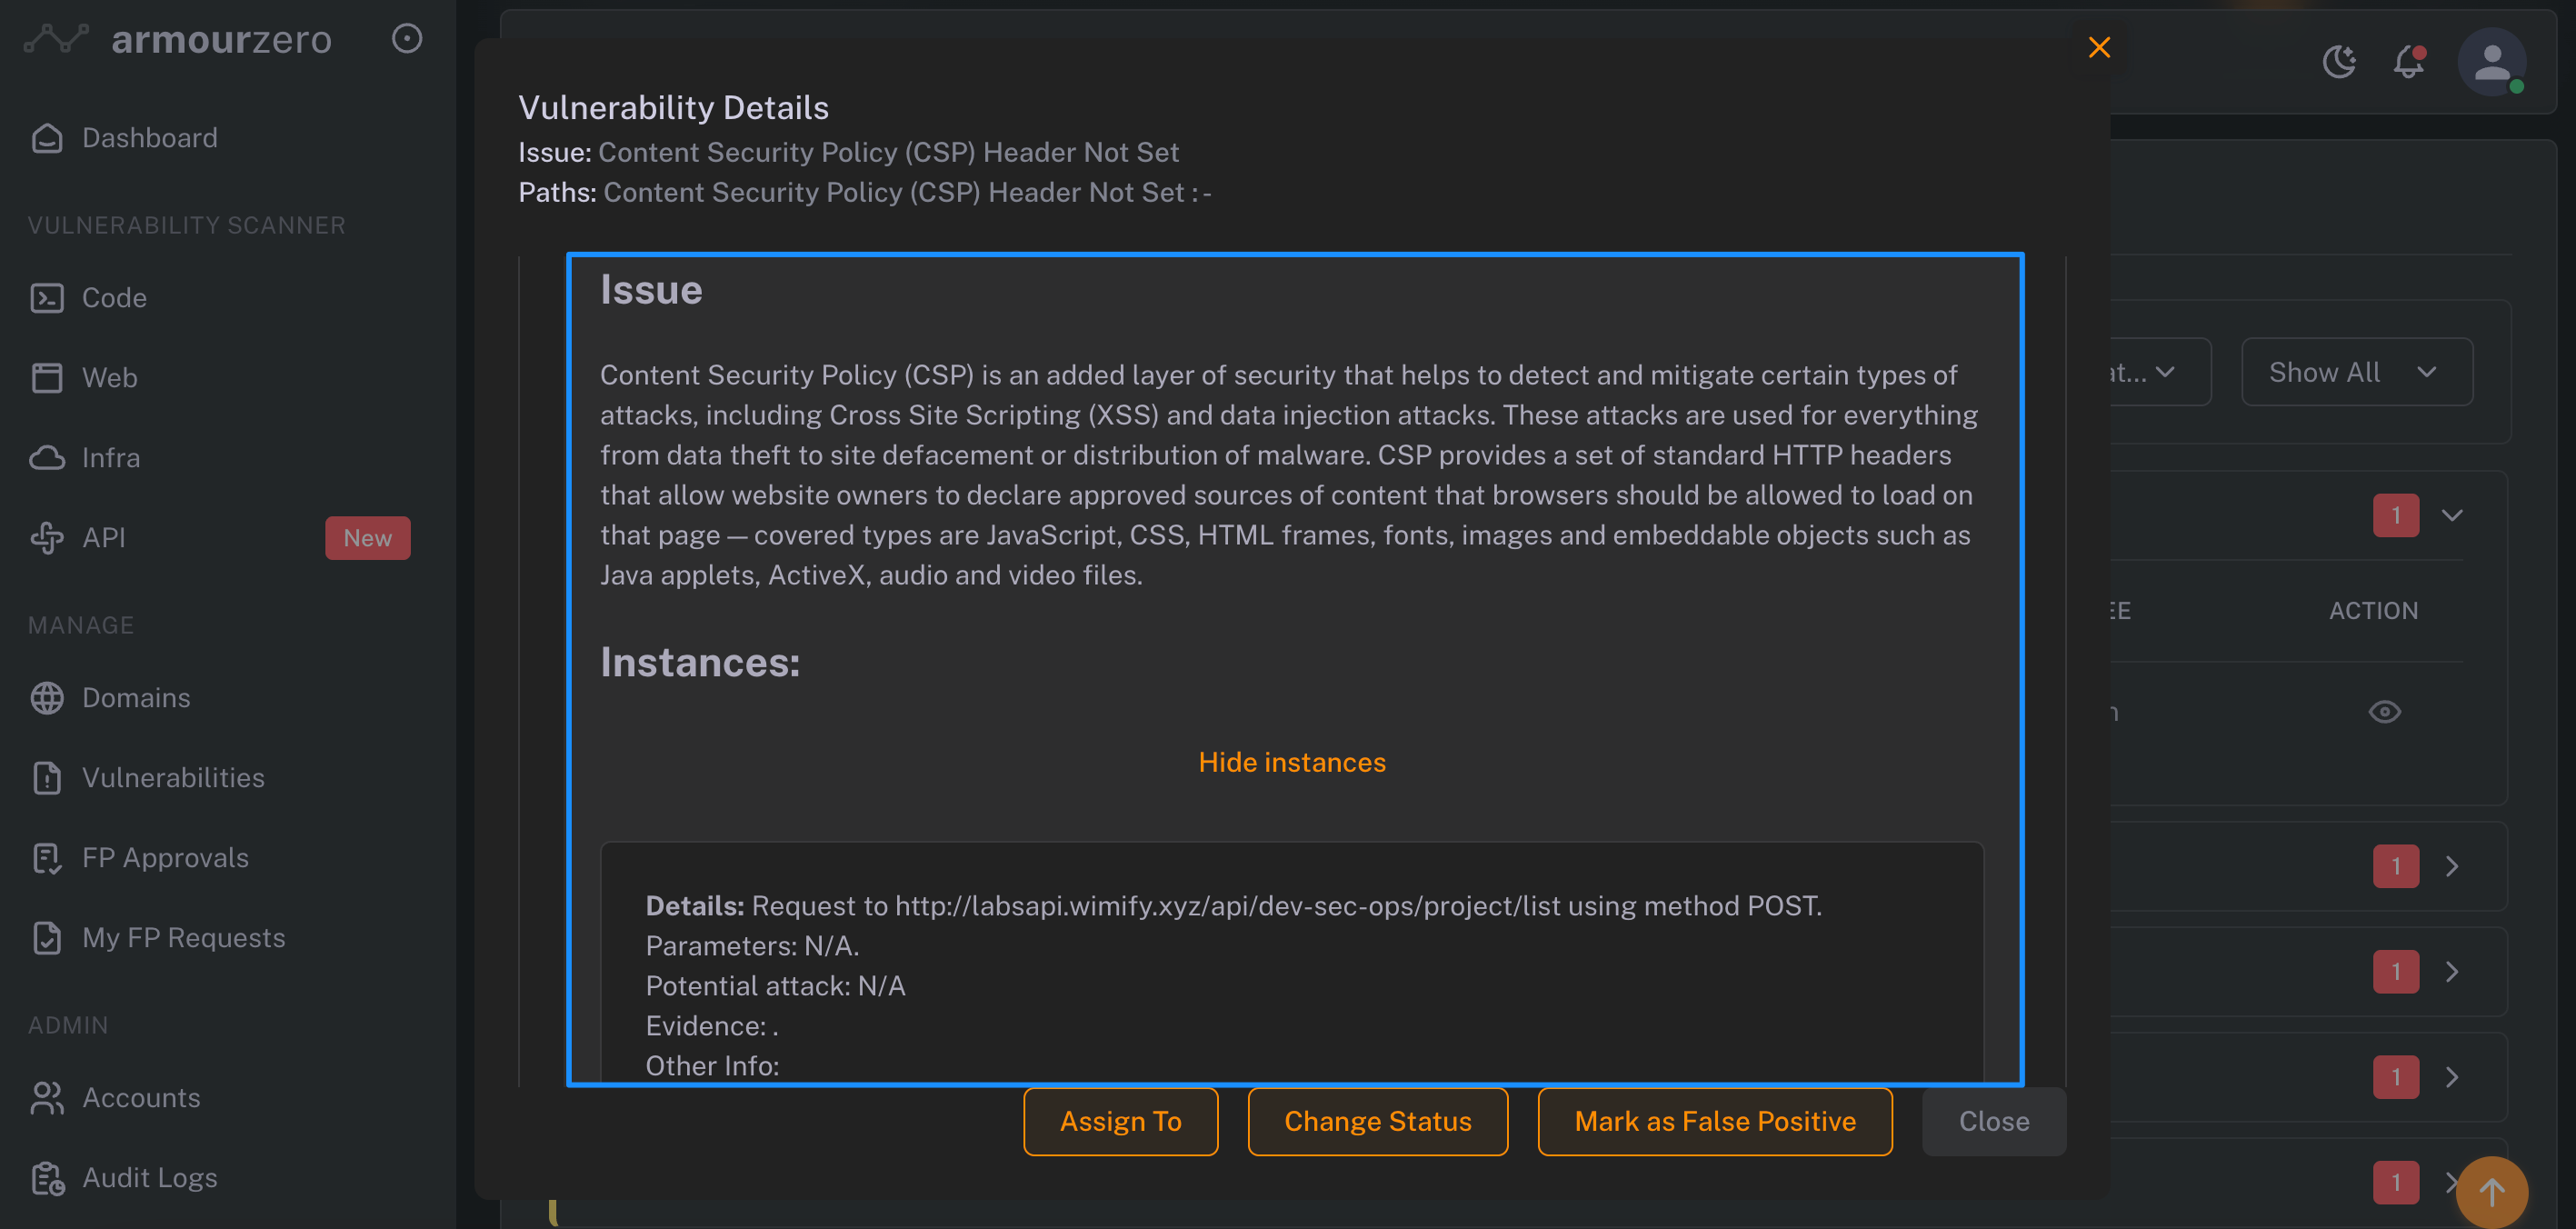
Task: Collapse the expanded vulnerability group chevron
Action: [x=2451, y=515]
